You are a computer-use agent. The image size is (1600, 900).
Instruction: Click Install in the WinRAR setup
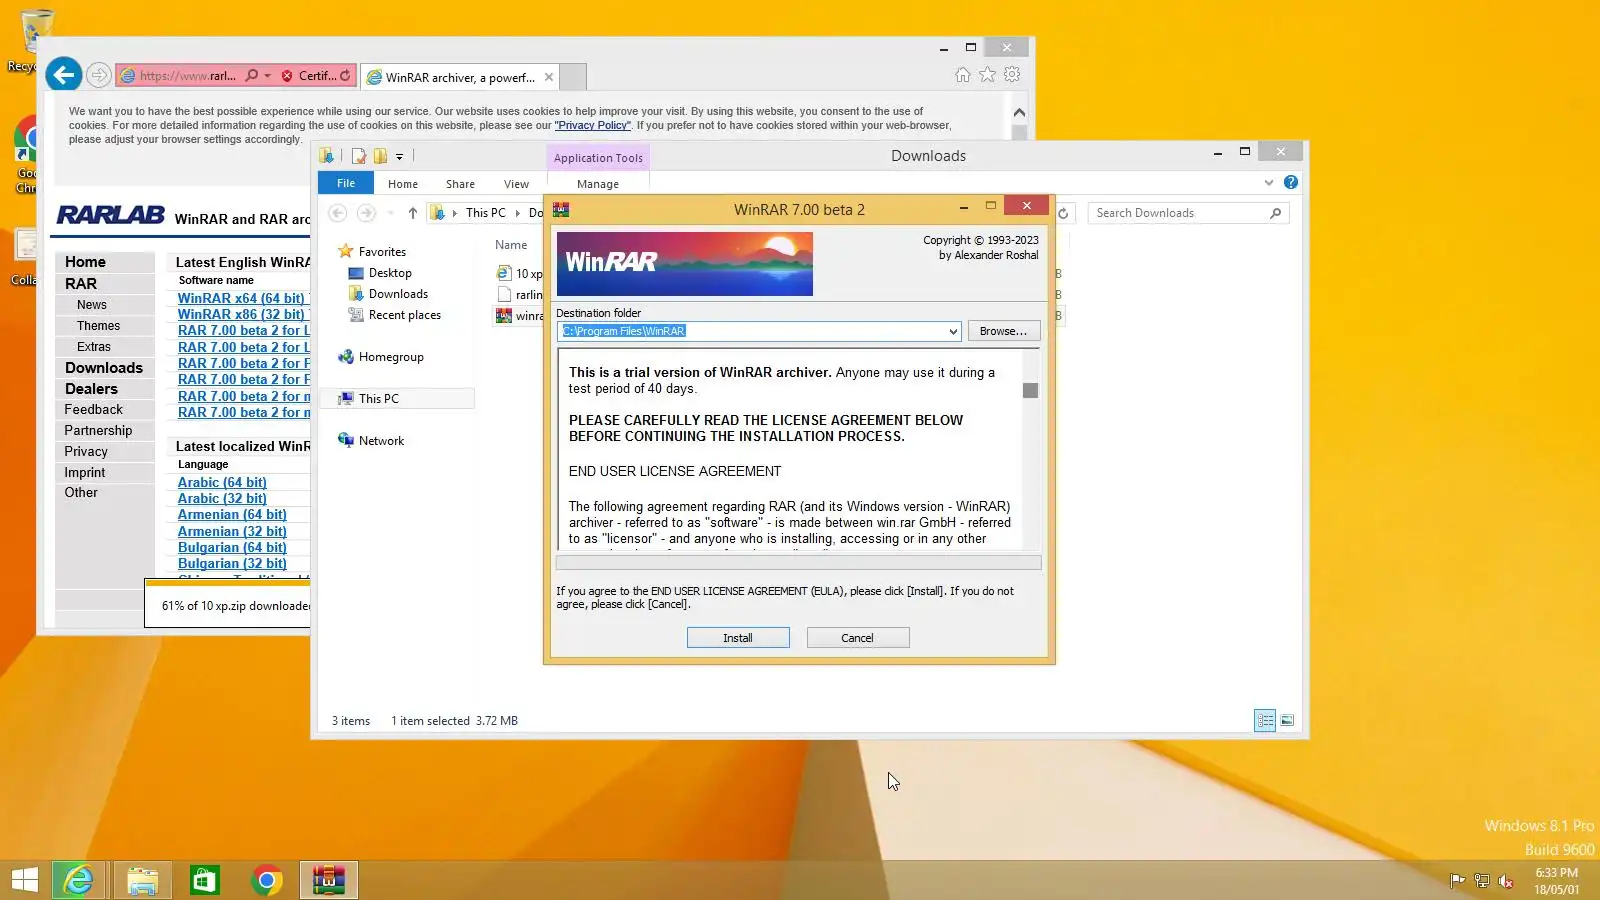[x=738, y=638]
